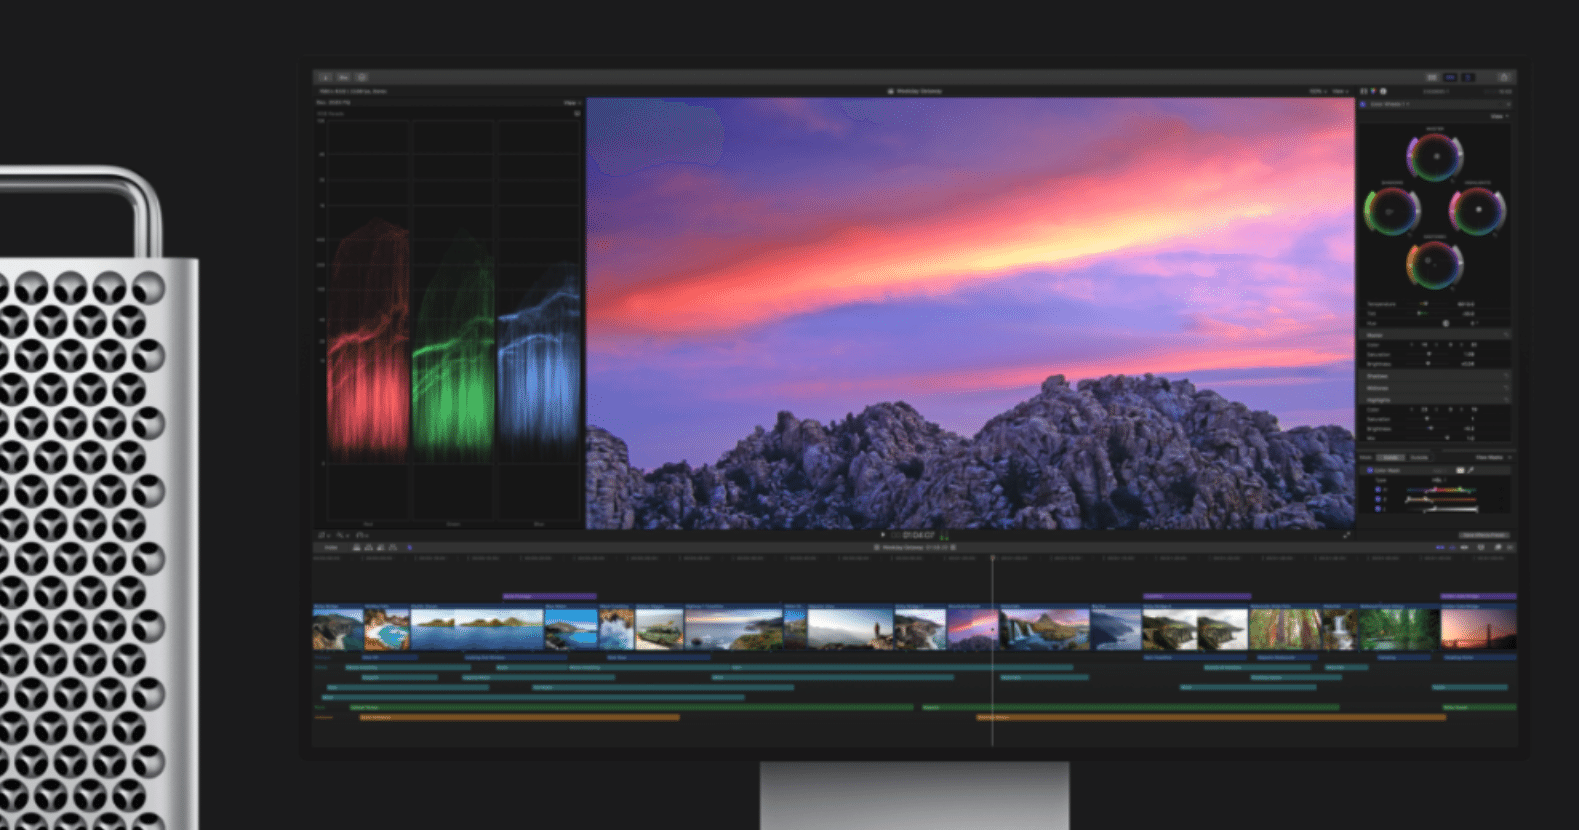The height and width of the screenshot is (830, 1579).
Task: Open the info inspector tab icon
Action: [x=1384, y=91]
